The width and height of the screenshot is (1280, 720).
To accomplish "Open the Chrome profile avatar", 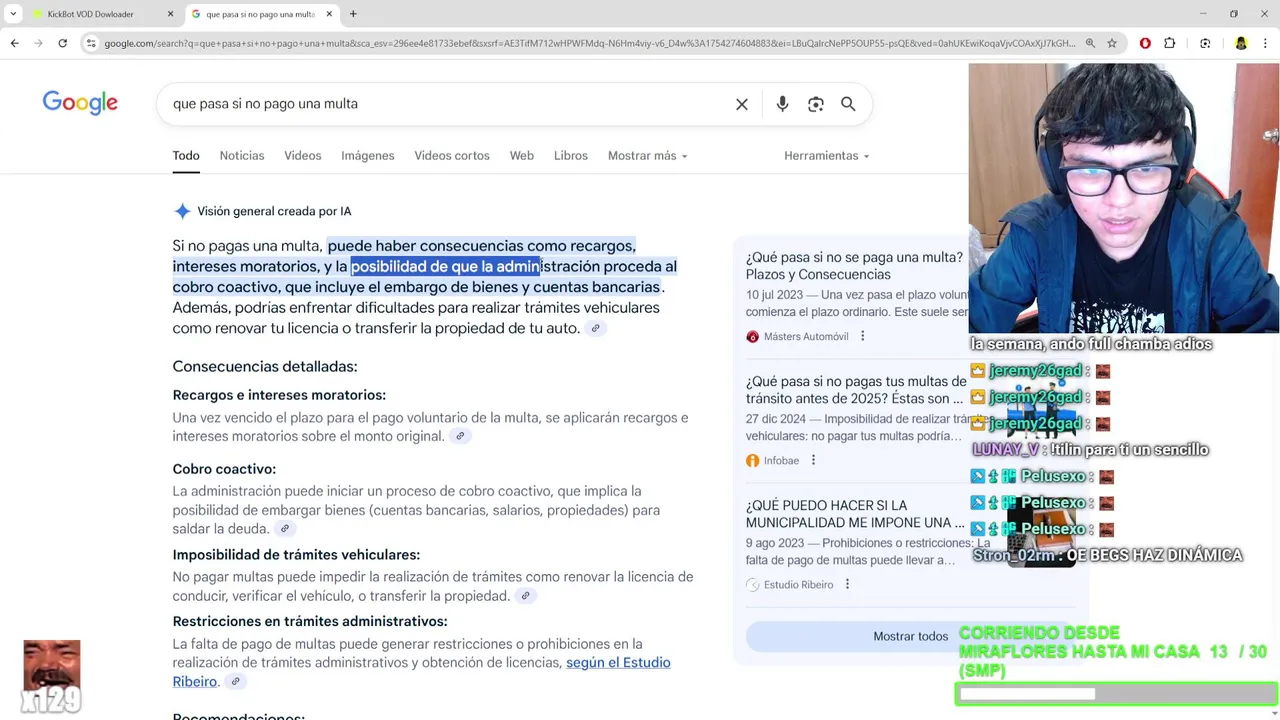I will (1241, 43).
